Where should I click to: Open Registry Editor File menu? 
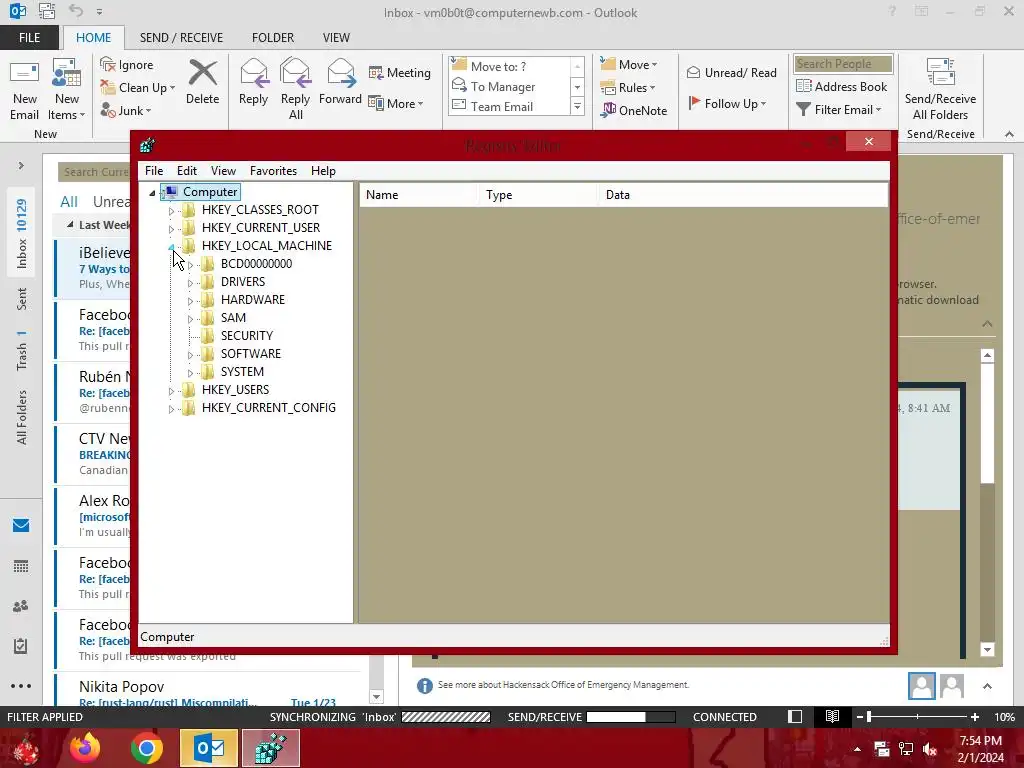coord(154,170)
